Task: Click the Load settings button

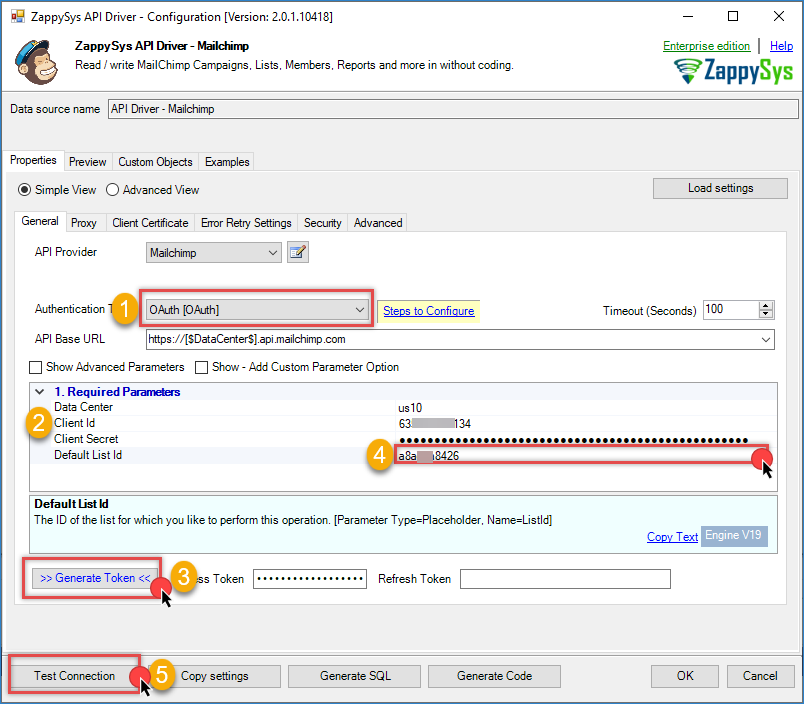Action: (x=720, y=188)
